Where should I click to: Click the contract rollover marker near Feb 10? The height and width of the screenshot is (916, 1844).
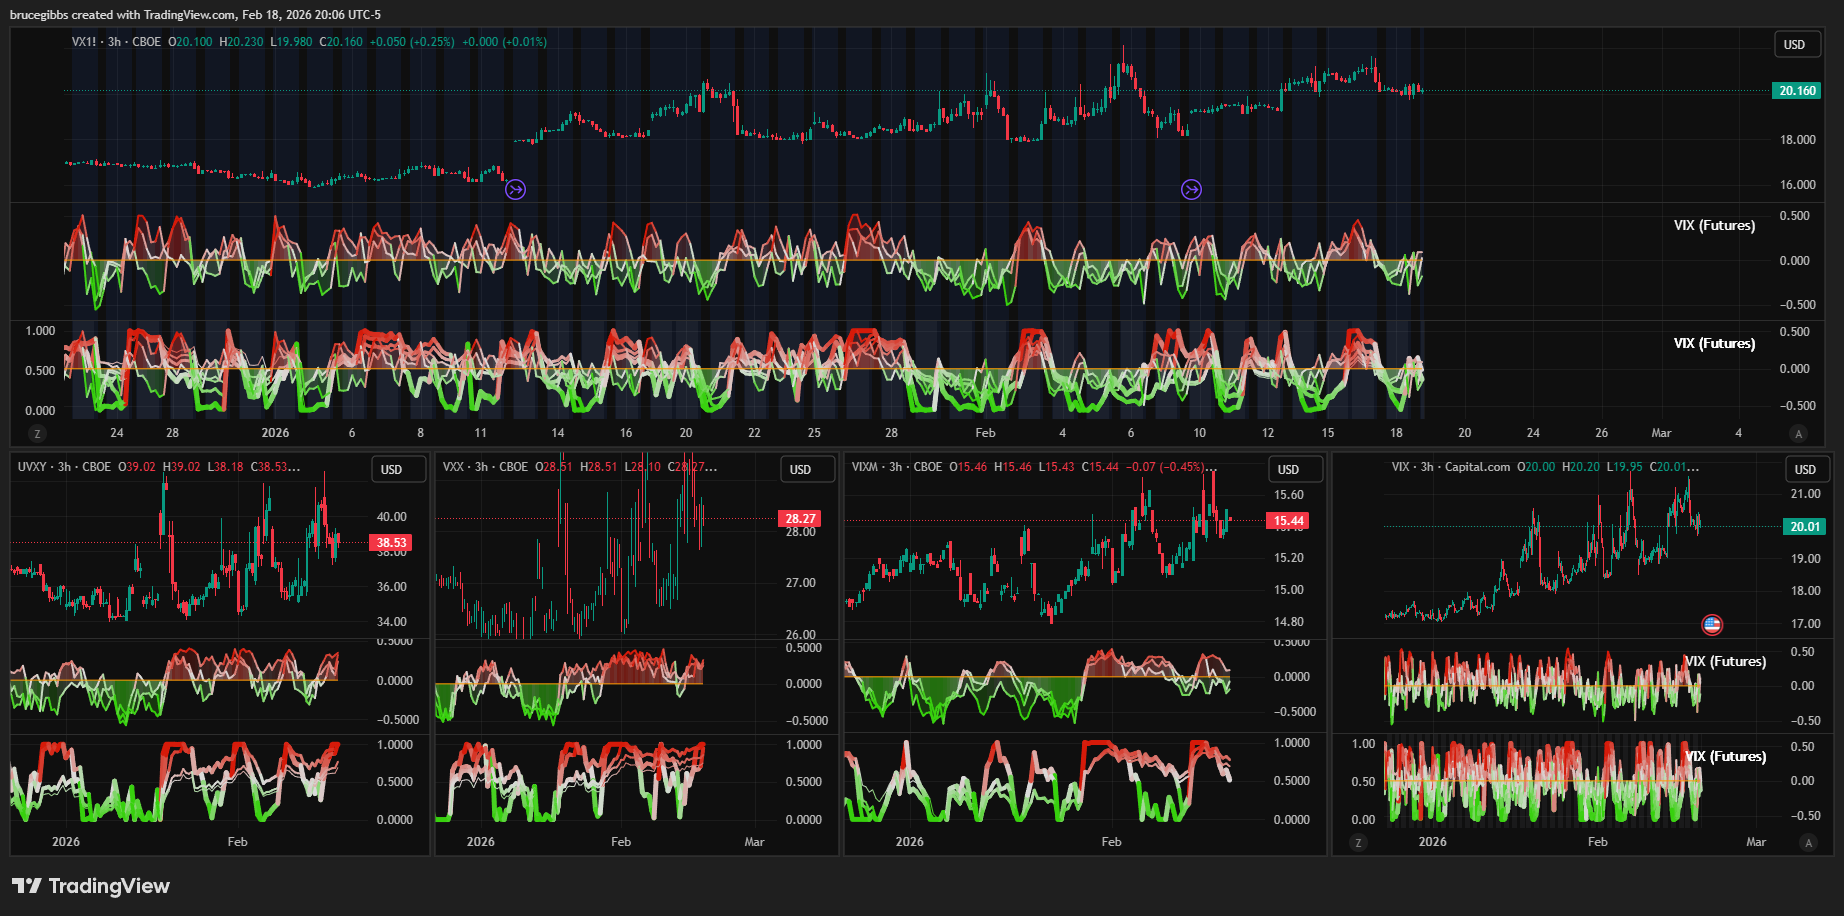pyautogui.click(x=1191, y=189)
